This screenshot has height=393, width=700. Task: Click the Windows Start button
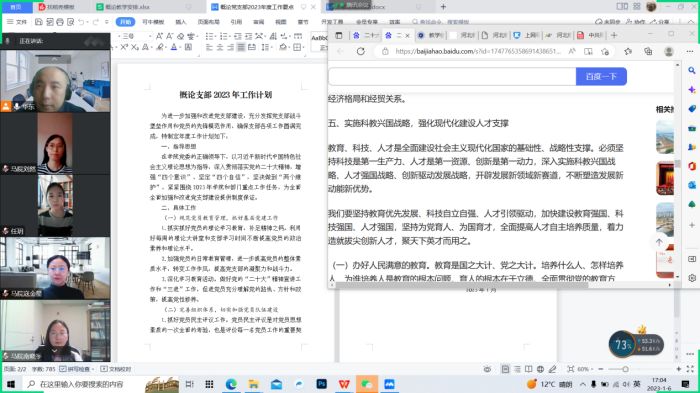click(x=10, y=384)
